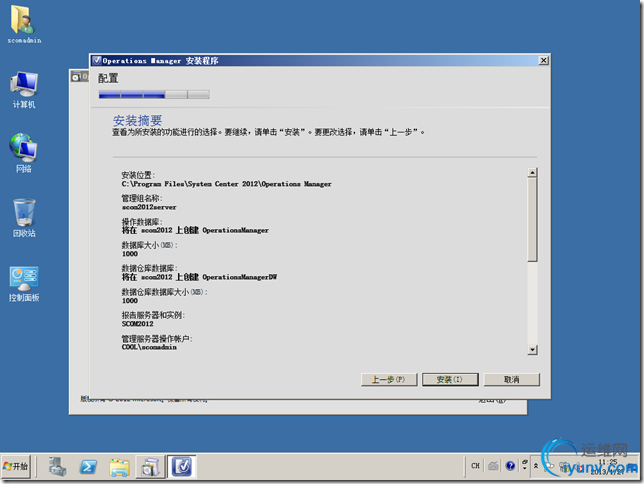
Task: Click the dialog title bar icon
Action: coord(97,60)
